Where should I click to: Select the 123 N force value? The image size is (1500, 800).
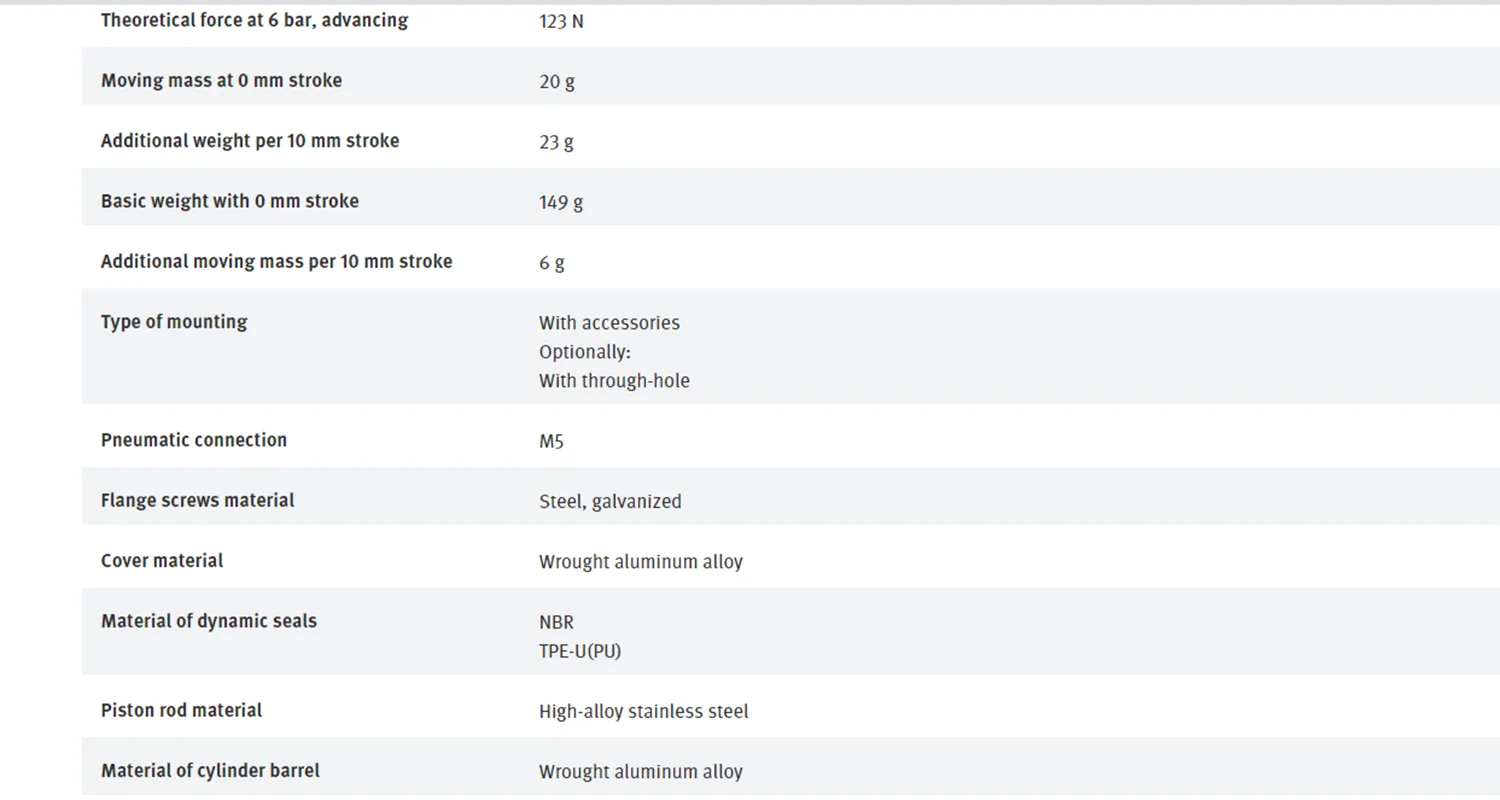561,21
